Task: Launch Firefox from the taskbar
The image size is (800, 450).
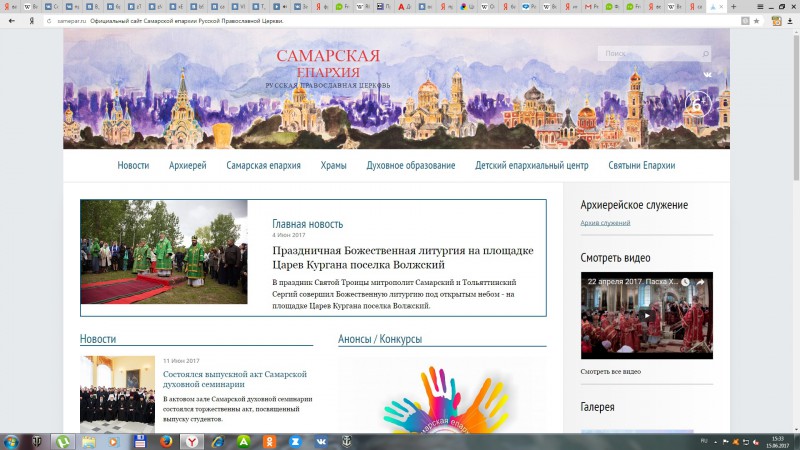Action: 166,442
